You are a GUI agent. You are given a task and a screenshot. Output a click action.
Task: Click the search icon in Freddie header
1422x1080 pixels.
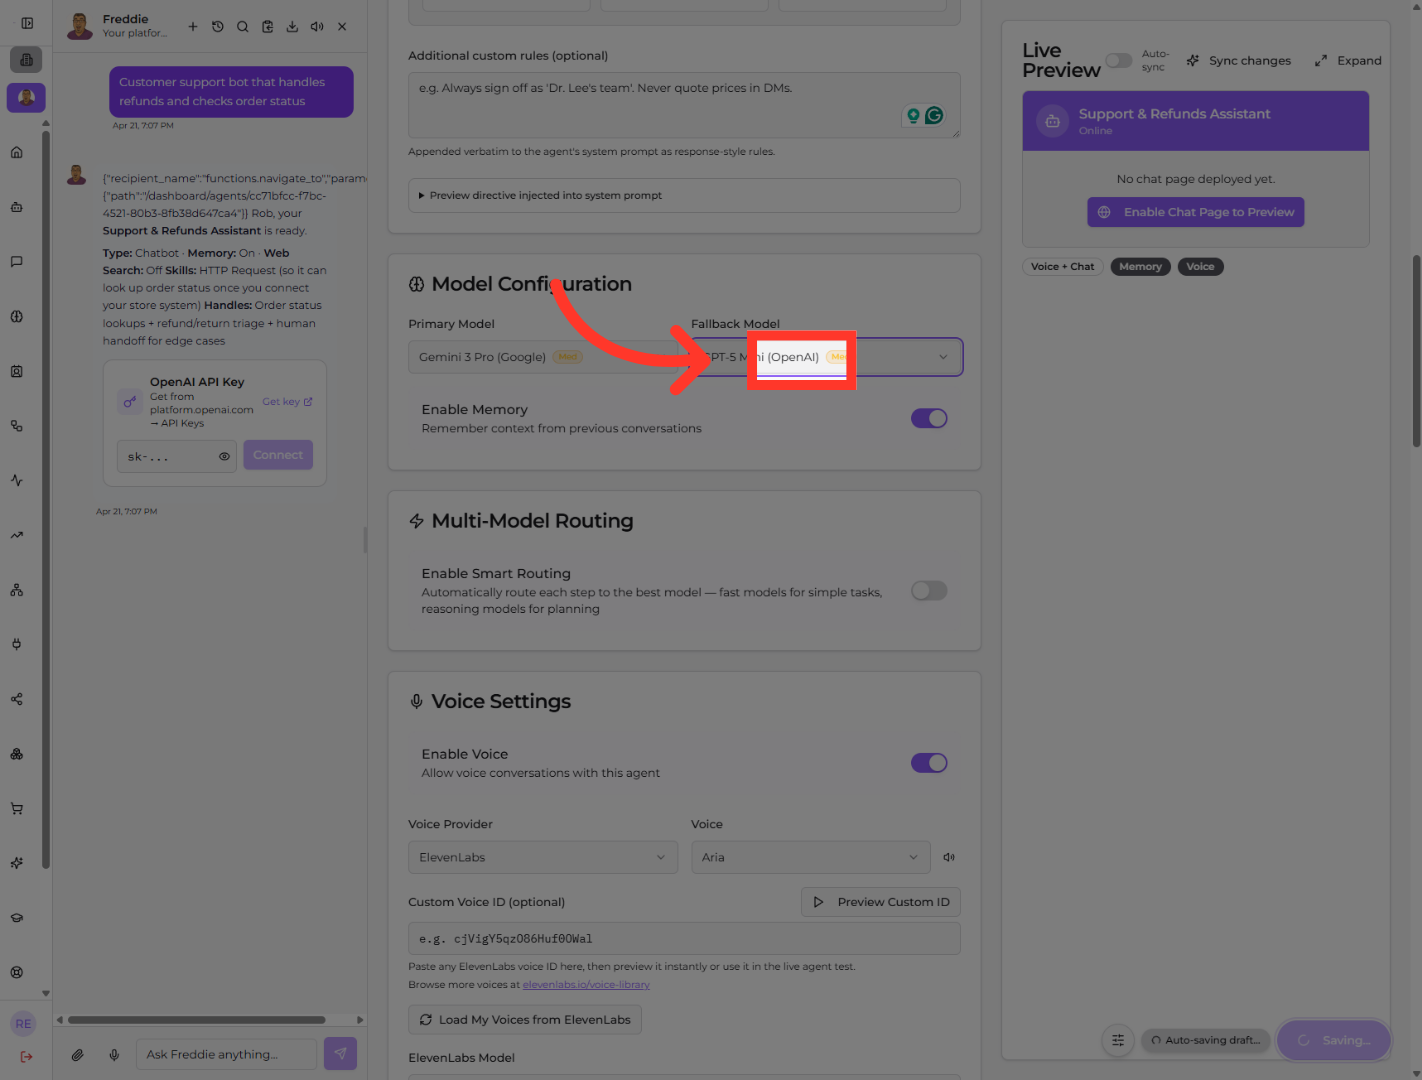point(243,27)
